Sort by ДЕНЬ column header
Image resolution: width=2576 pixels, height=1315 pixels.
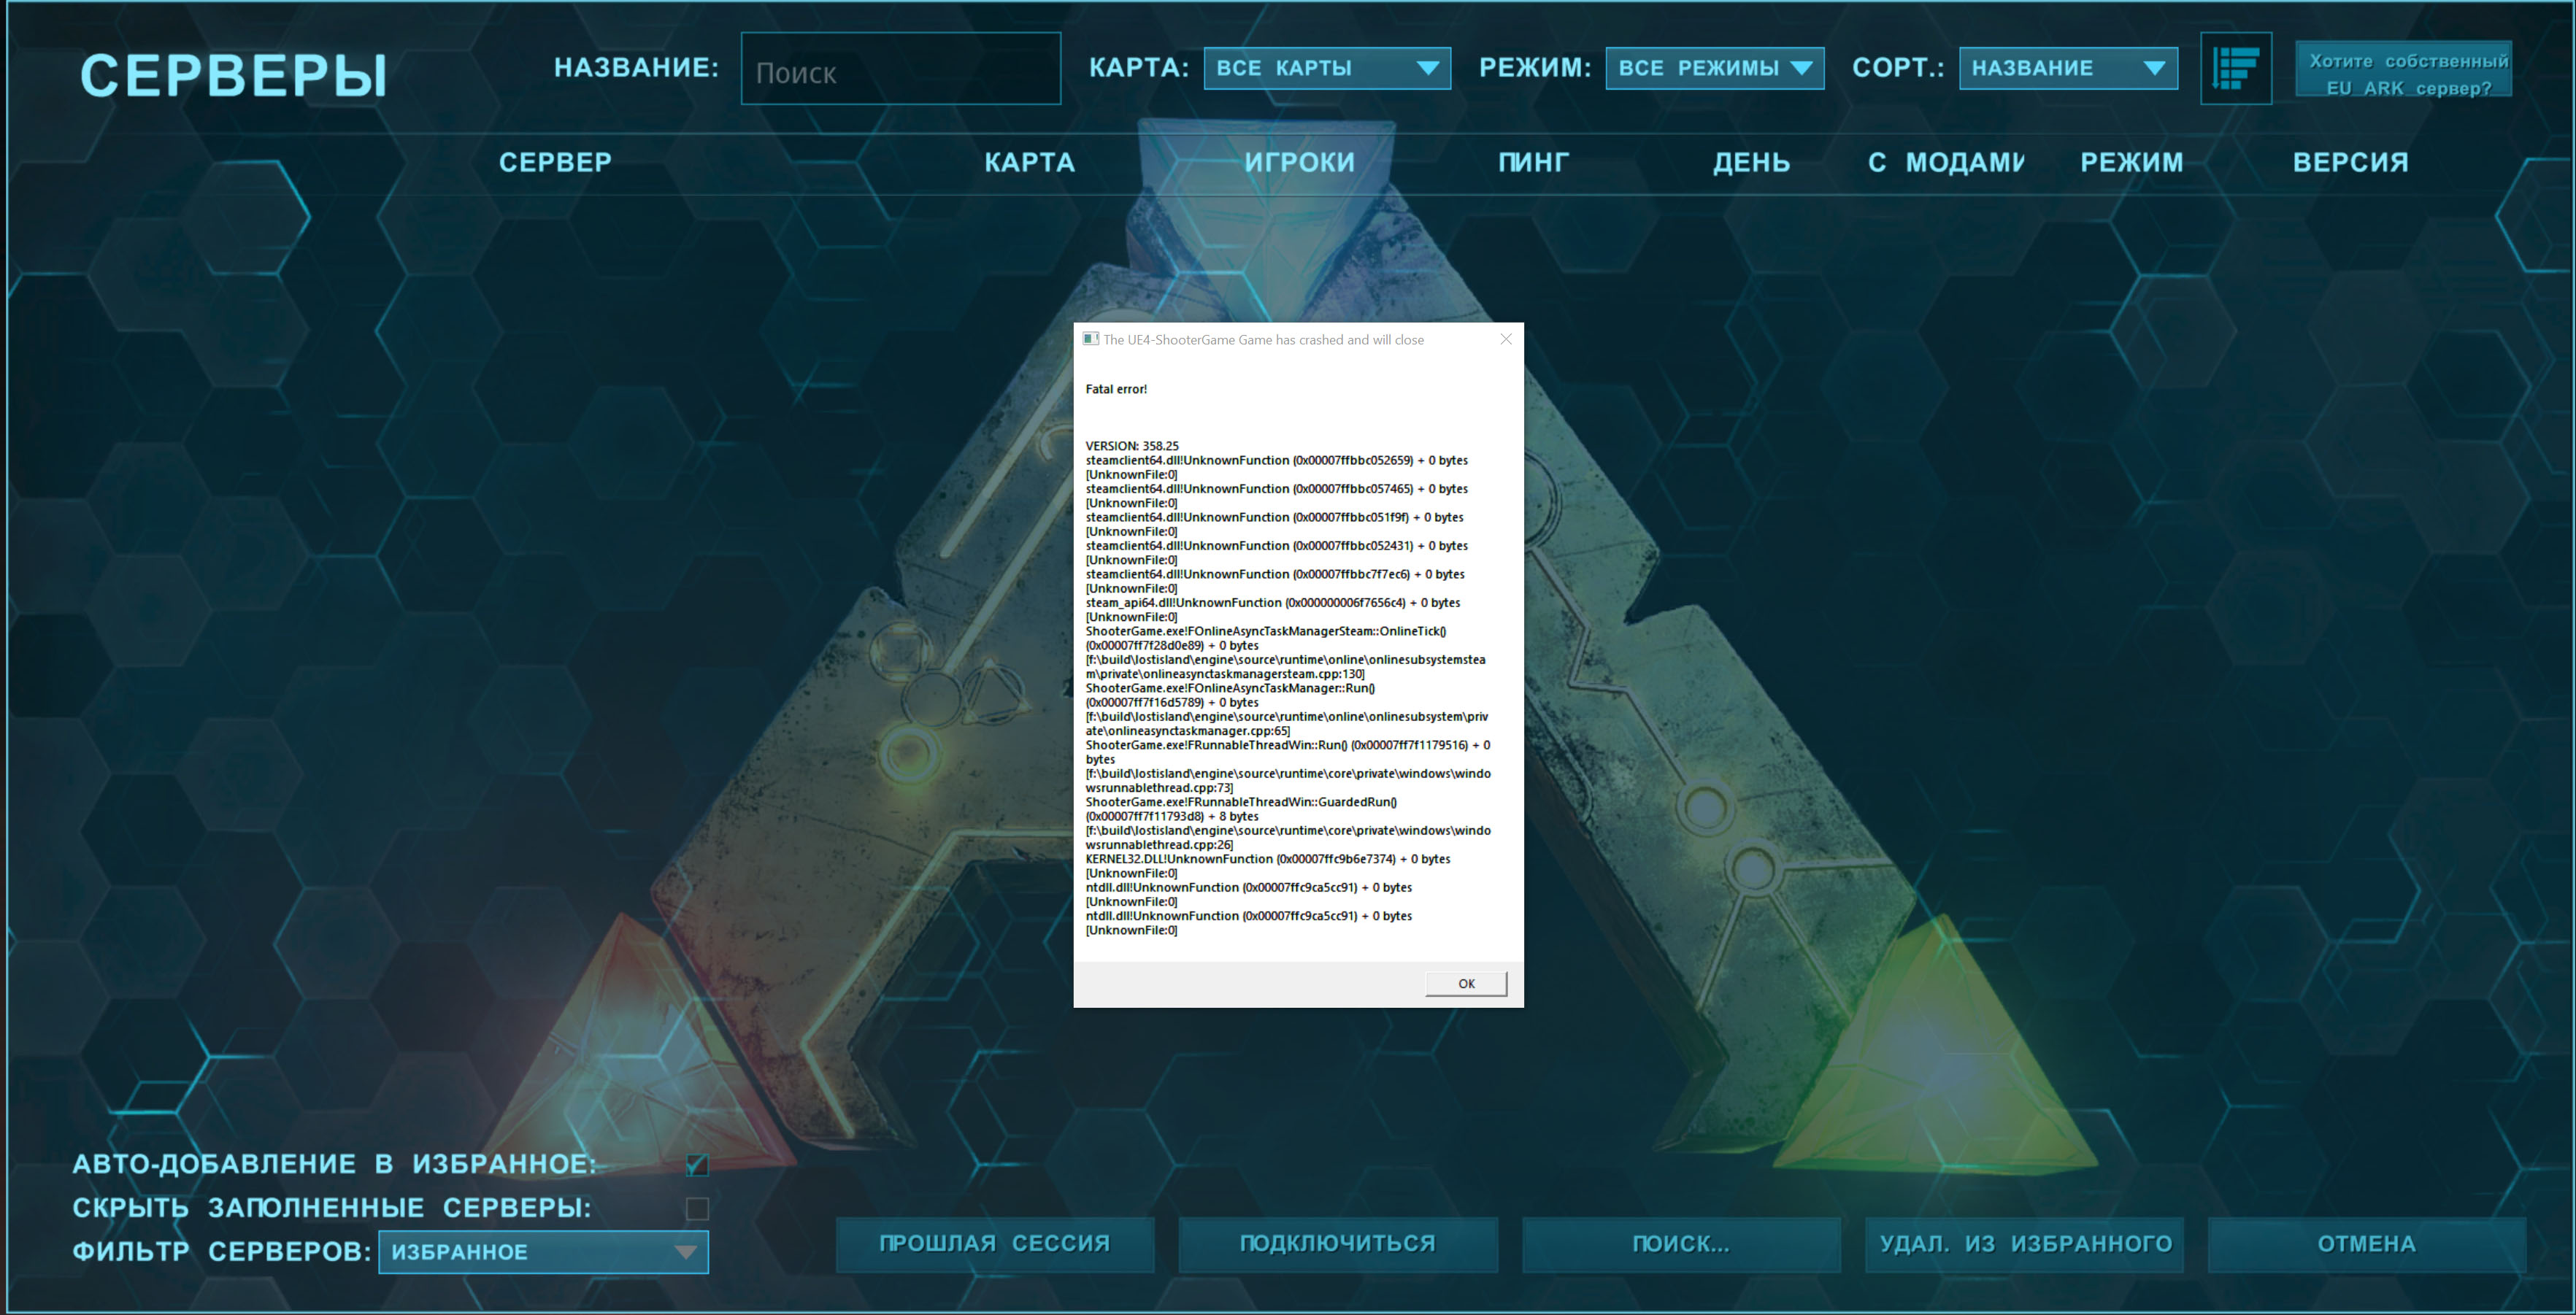click(x=1751, y=162)
